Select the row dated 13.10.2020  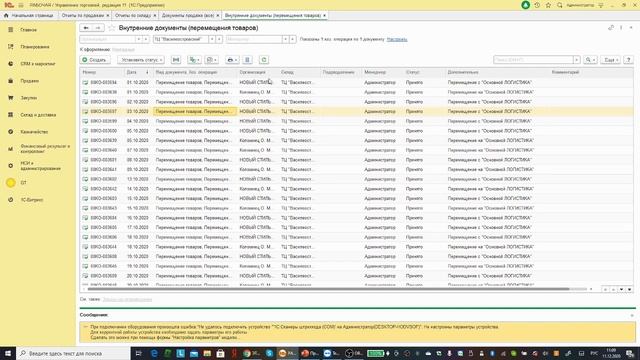(356, 179)
